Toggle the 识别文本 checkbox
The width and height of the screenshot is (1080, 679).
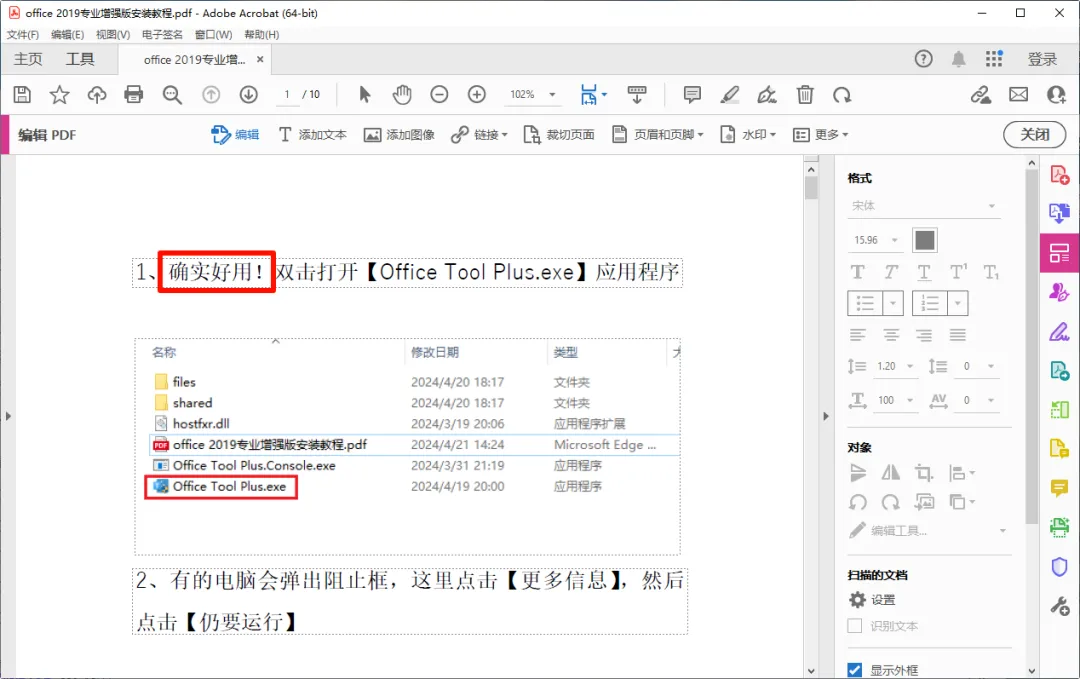(x=855, y=626)
